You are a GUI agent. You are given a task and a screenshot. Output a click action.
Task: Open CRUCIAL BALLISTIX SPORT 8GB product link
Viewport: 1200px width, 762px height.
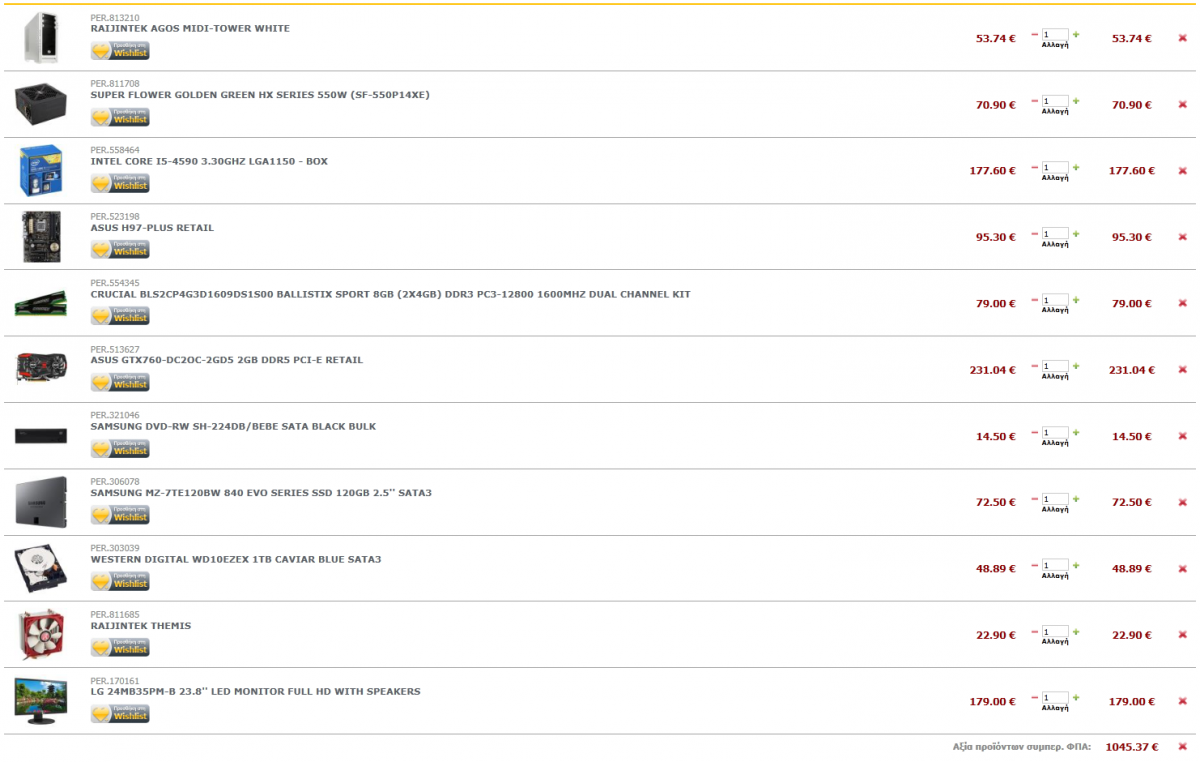tap(391, 294)
